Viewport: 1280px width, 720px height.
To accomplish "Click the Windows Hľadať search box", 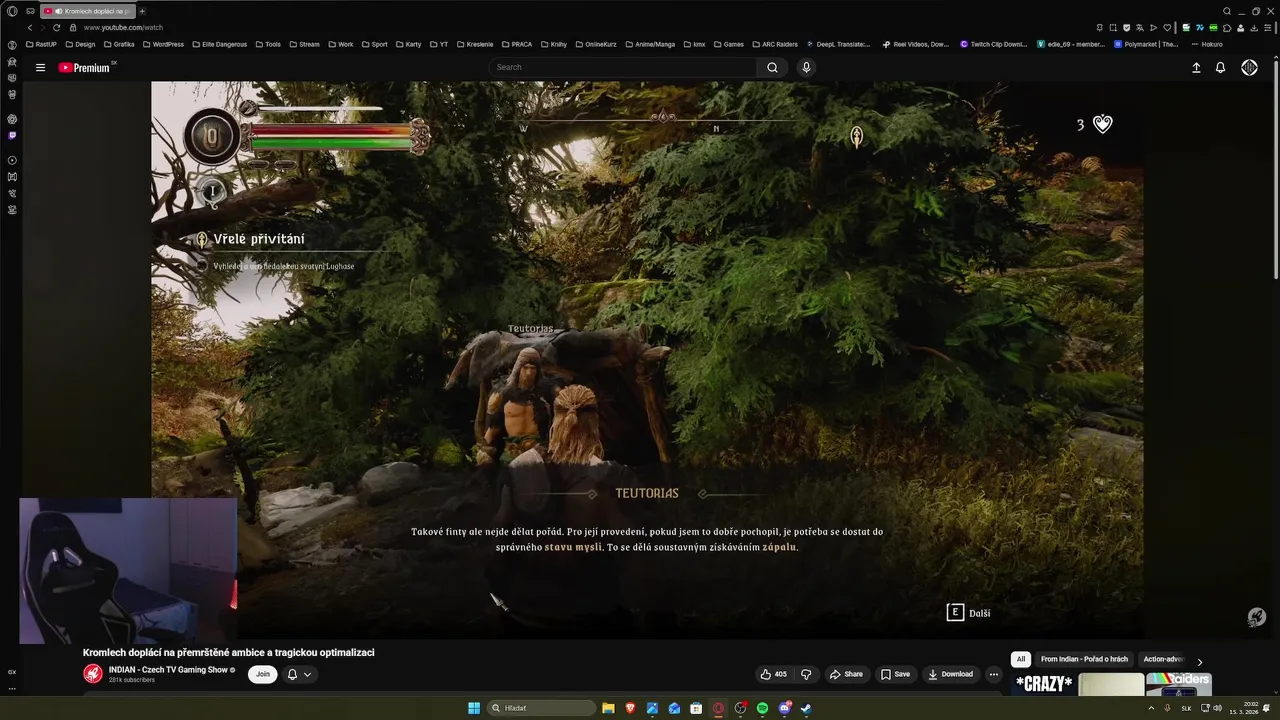I will [541, 708].
